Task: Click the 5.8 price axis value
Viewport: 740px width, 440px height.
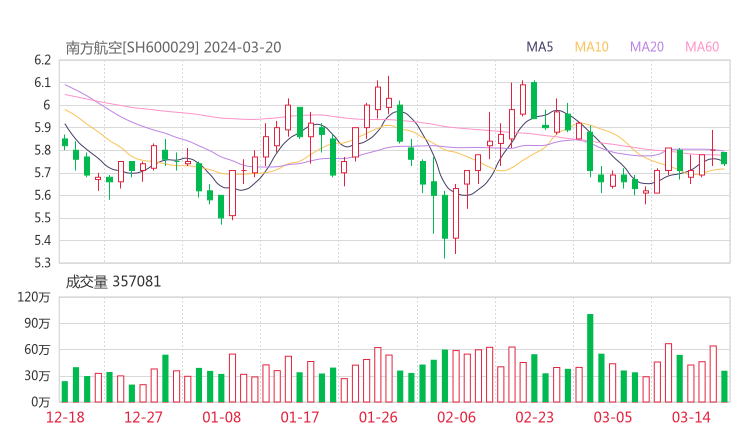Action: coord(42,150)
